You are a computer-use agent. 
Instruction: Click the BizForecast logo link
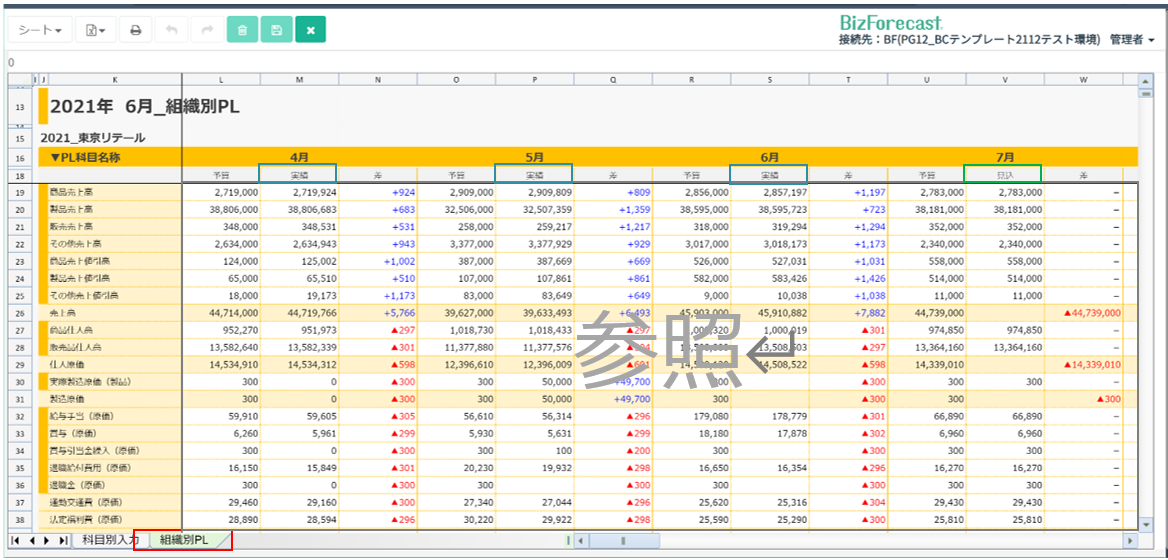point(890,22)
